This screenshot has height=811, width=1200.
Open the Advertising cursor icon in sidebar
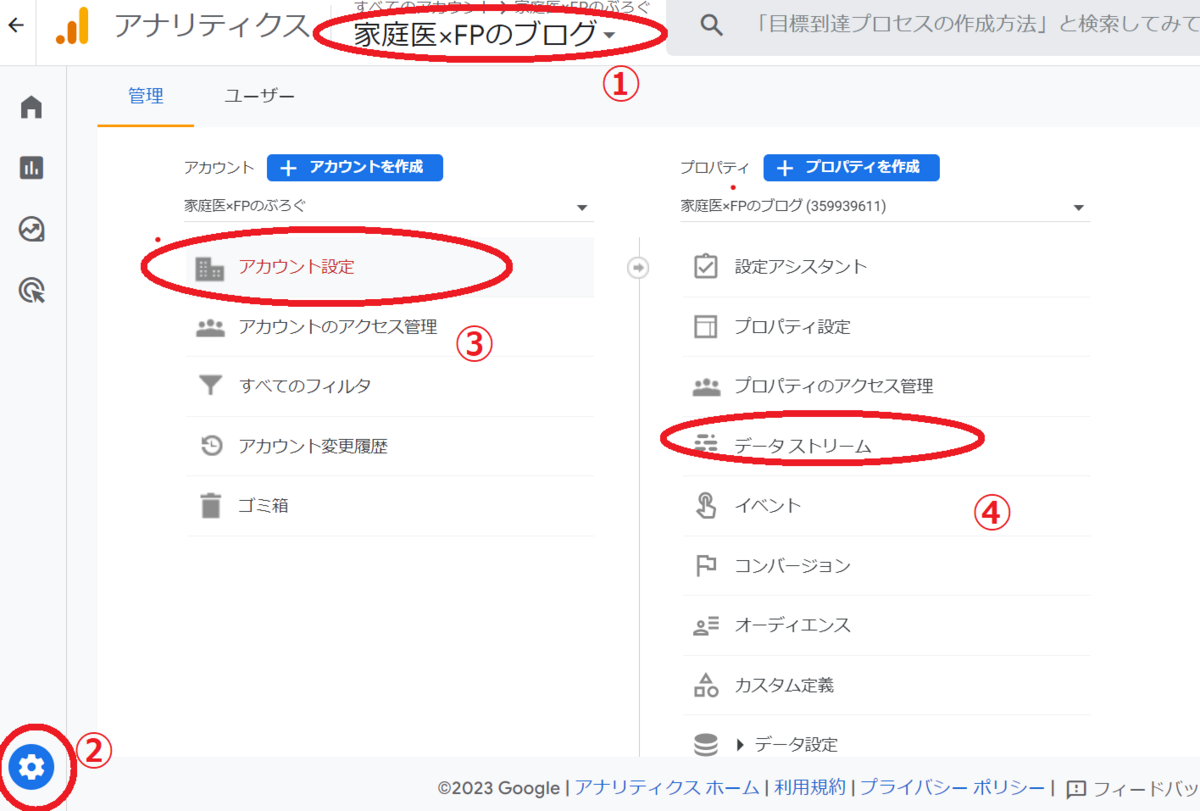tap(32, 291)
